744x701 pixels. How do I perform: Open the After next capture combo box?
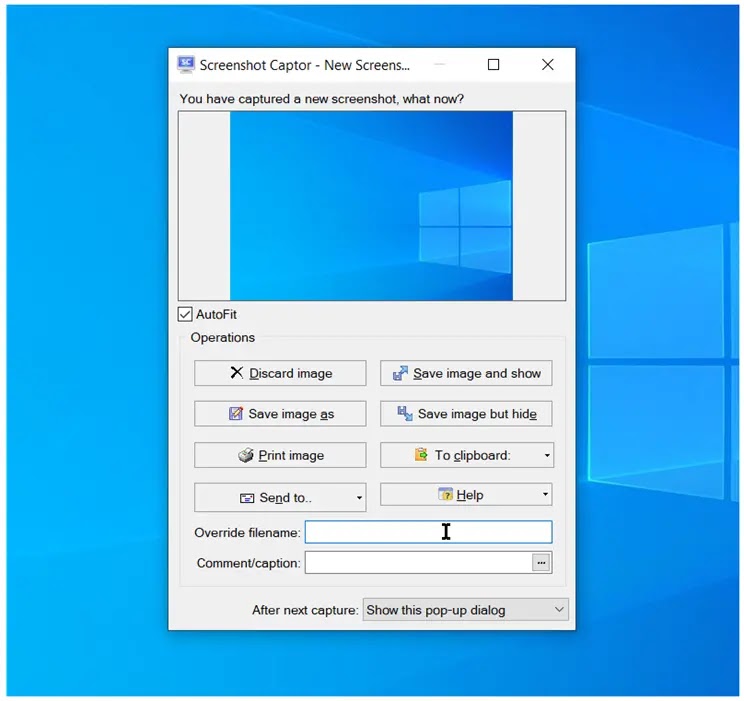[x=465, y=610]
